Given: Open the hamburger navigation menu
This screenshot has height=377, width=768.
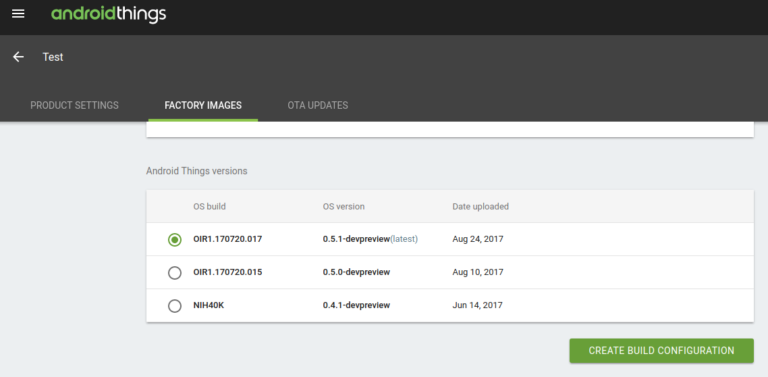Looking at the screenshot, I should pyautogui.click(x=18, y=14).
